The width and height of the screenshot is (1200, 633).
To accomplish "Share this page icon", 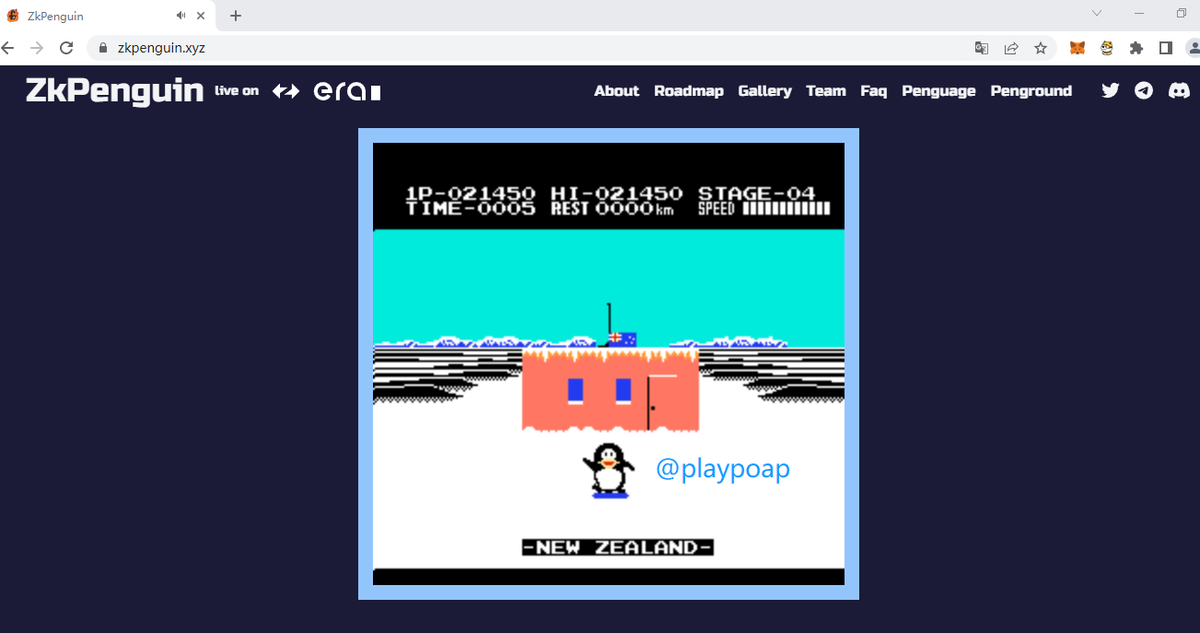I will pyautogui.click(x=1011, y=47).
